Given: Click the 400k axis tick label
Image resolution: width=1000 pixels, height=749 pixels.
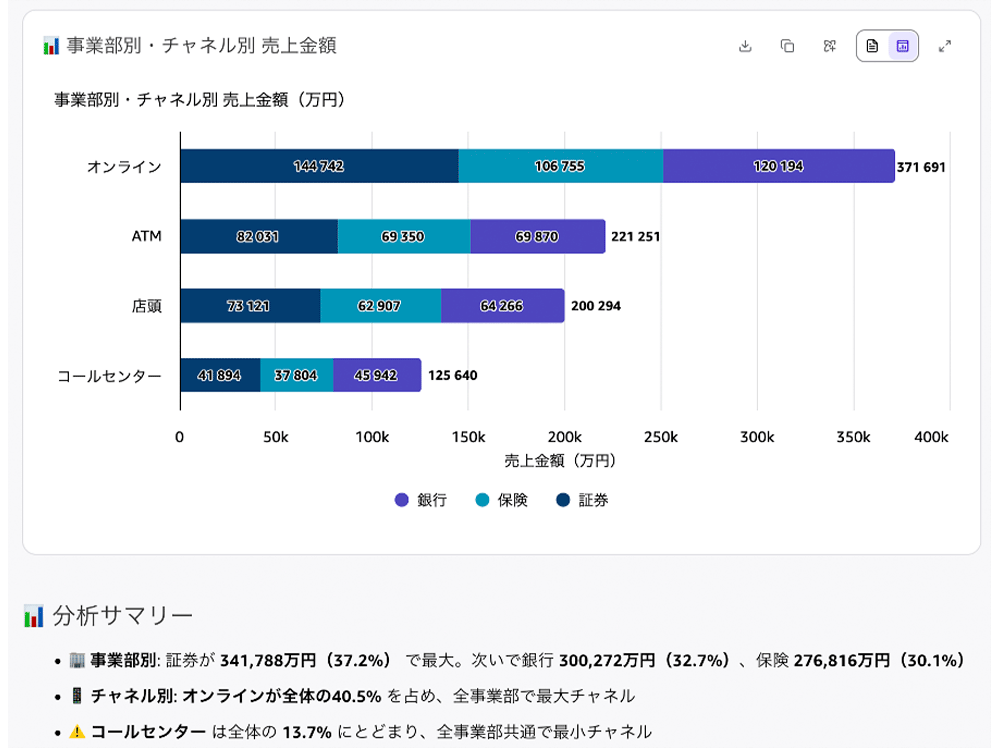Looking at the screenshot, I should [931, 437].
